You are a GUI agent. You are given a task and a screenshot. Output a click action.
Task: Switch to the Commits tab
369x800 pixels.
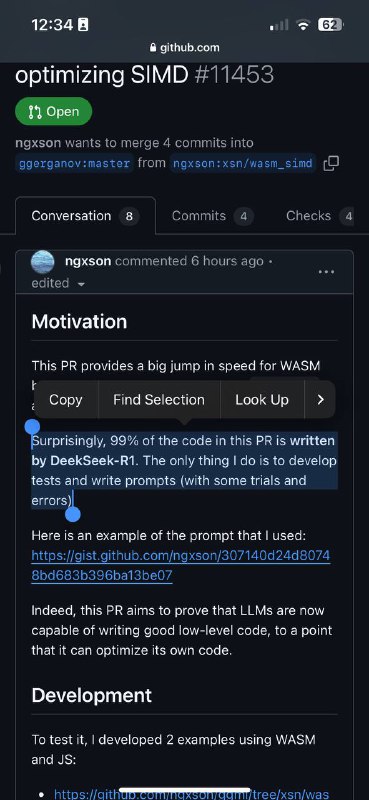pos(212,216)
